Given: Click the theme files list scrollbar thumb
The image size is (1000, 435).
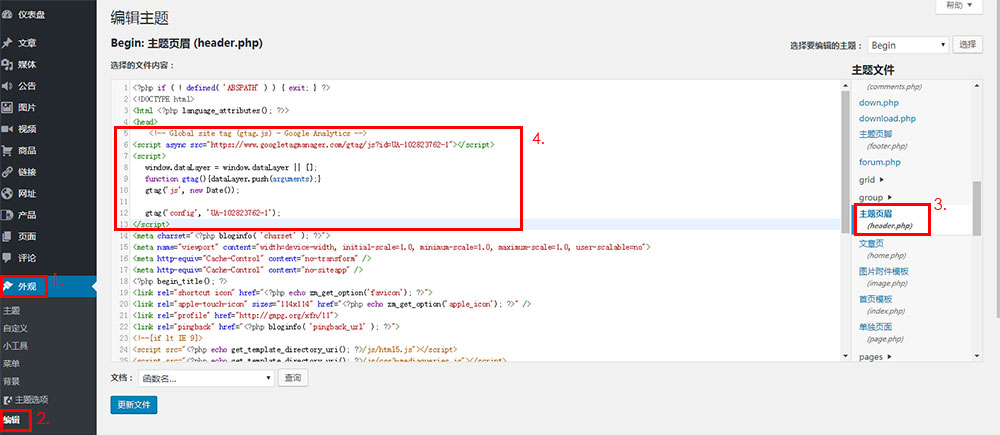Looking at the screenshot, I should point(976,209).
